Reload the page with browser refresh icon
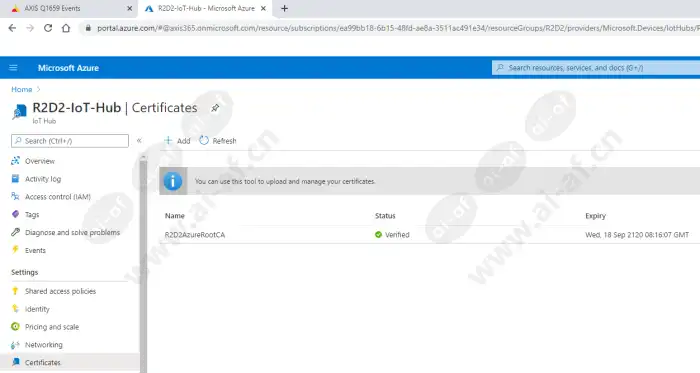This screenshot has height=373, width=700. pos(48,28)
